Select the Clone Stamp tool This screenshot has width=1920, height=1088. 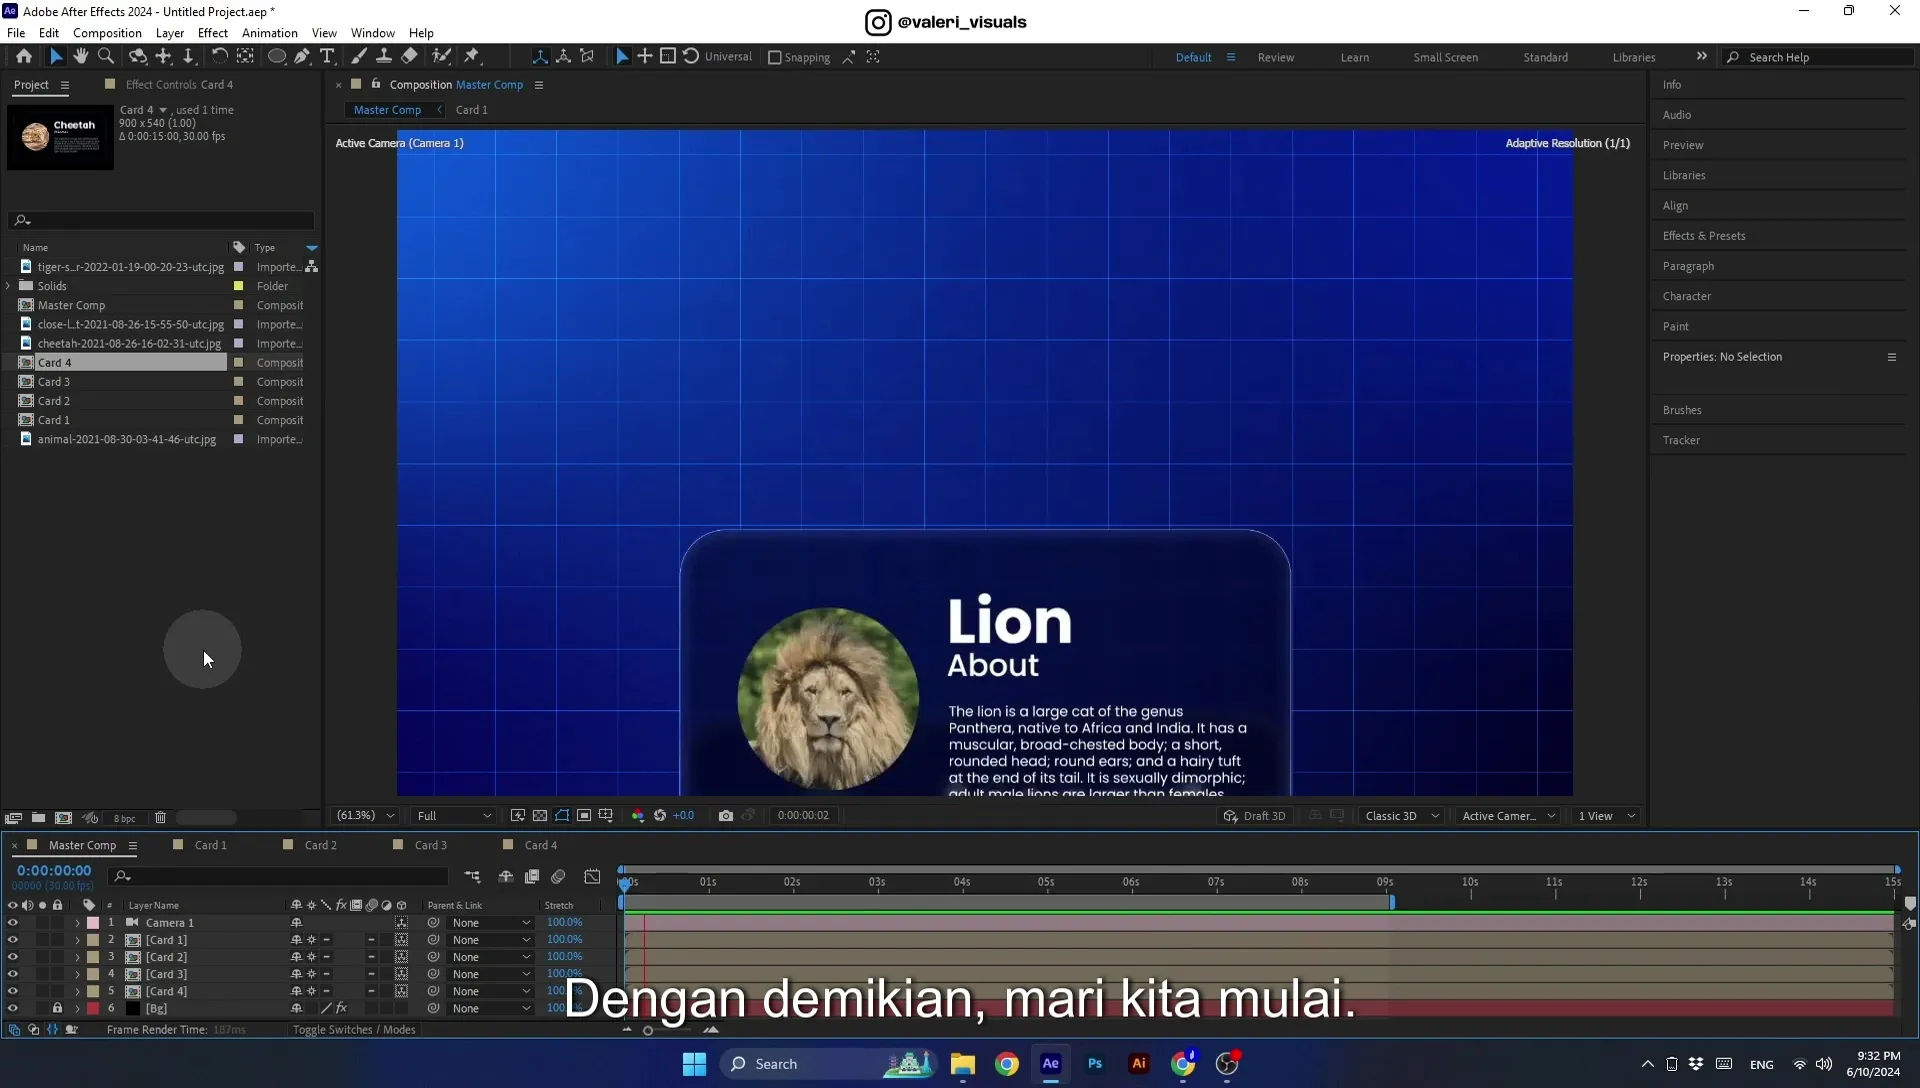383,57
